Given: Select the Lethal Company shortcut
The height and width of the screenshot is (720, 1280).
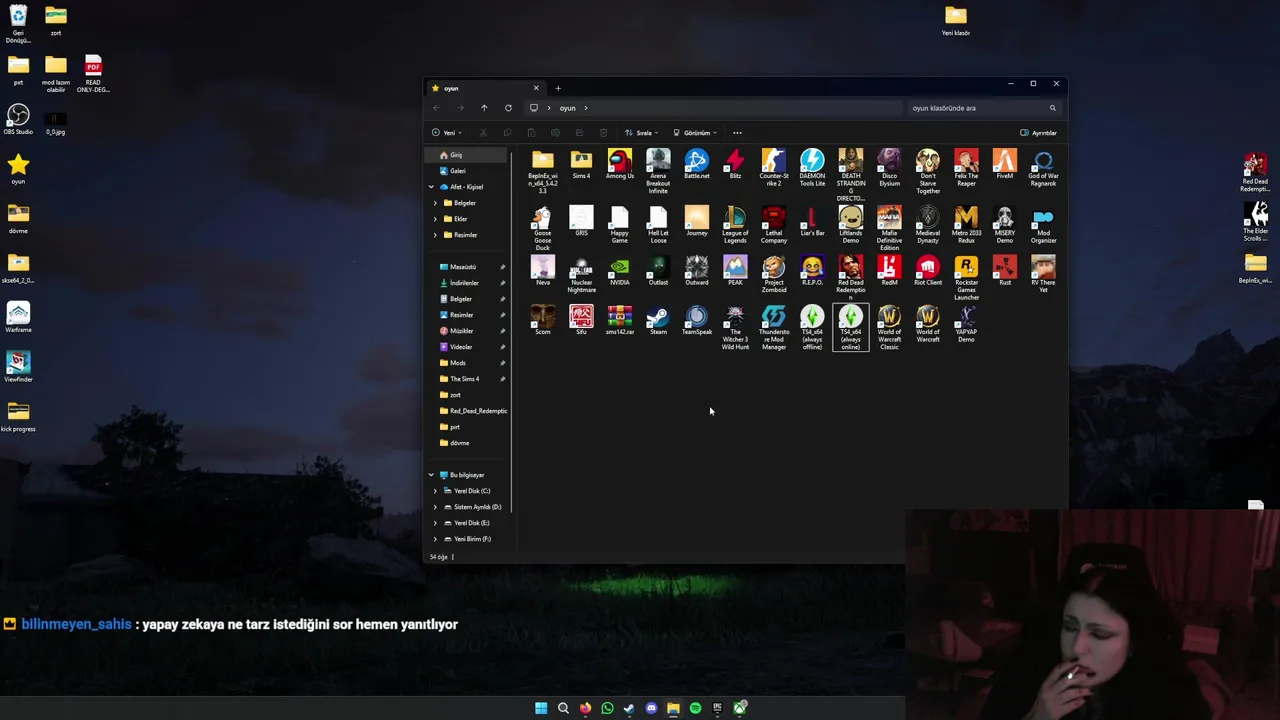Looking at the screenshot, I should pos(773,225).
